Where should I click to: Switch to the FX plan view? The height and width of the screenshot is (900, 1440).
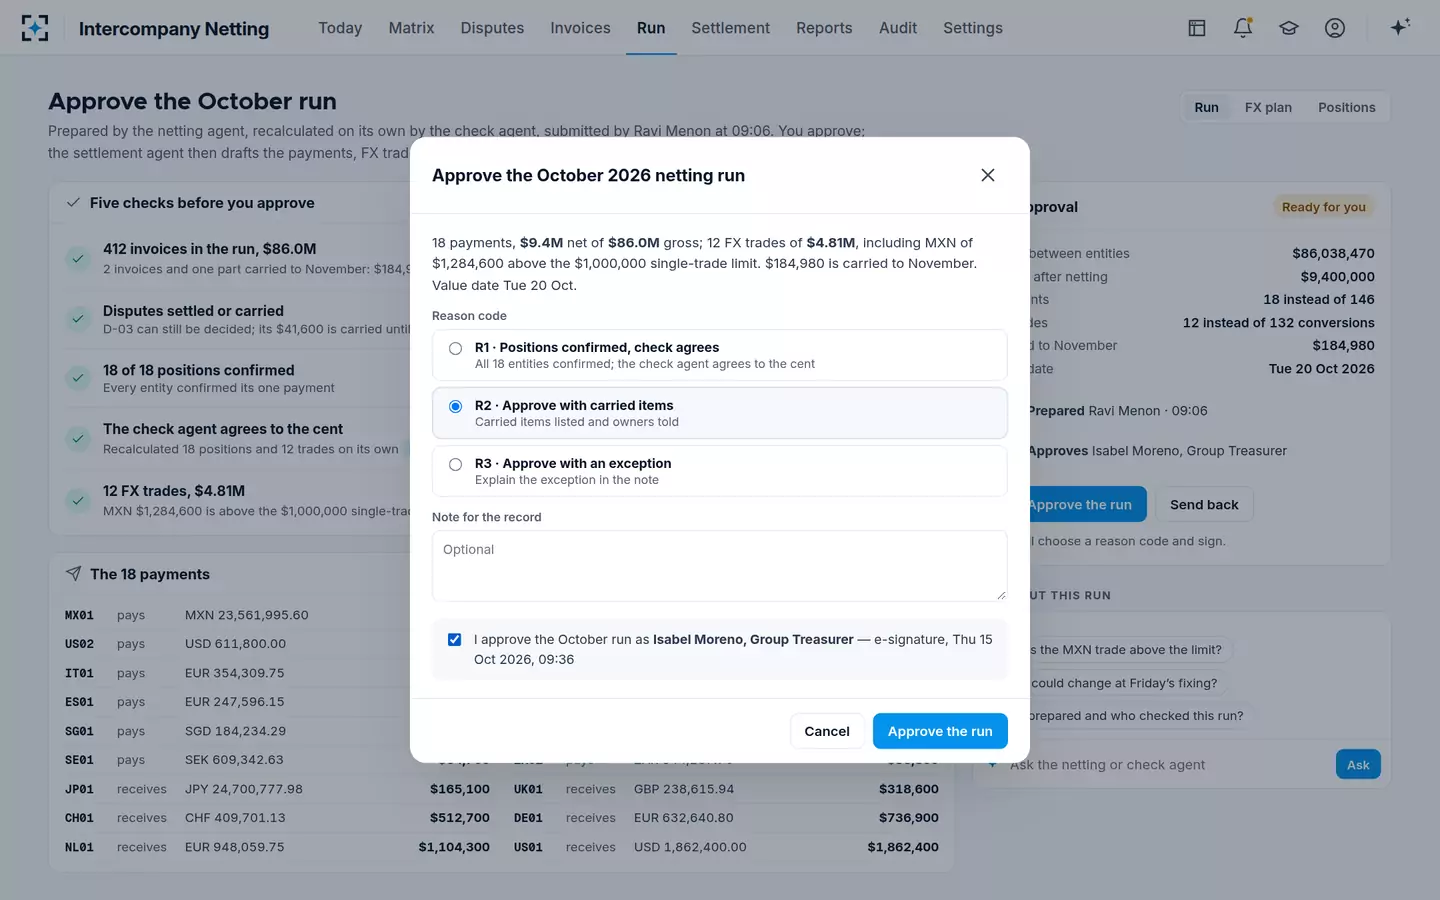[1268, 108]
